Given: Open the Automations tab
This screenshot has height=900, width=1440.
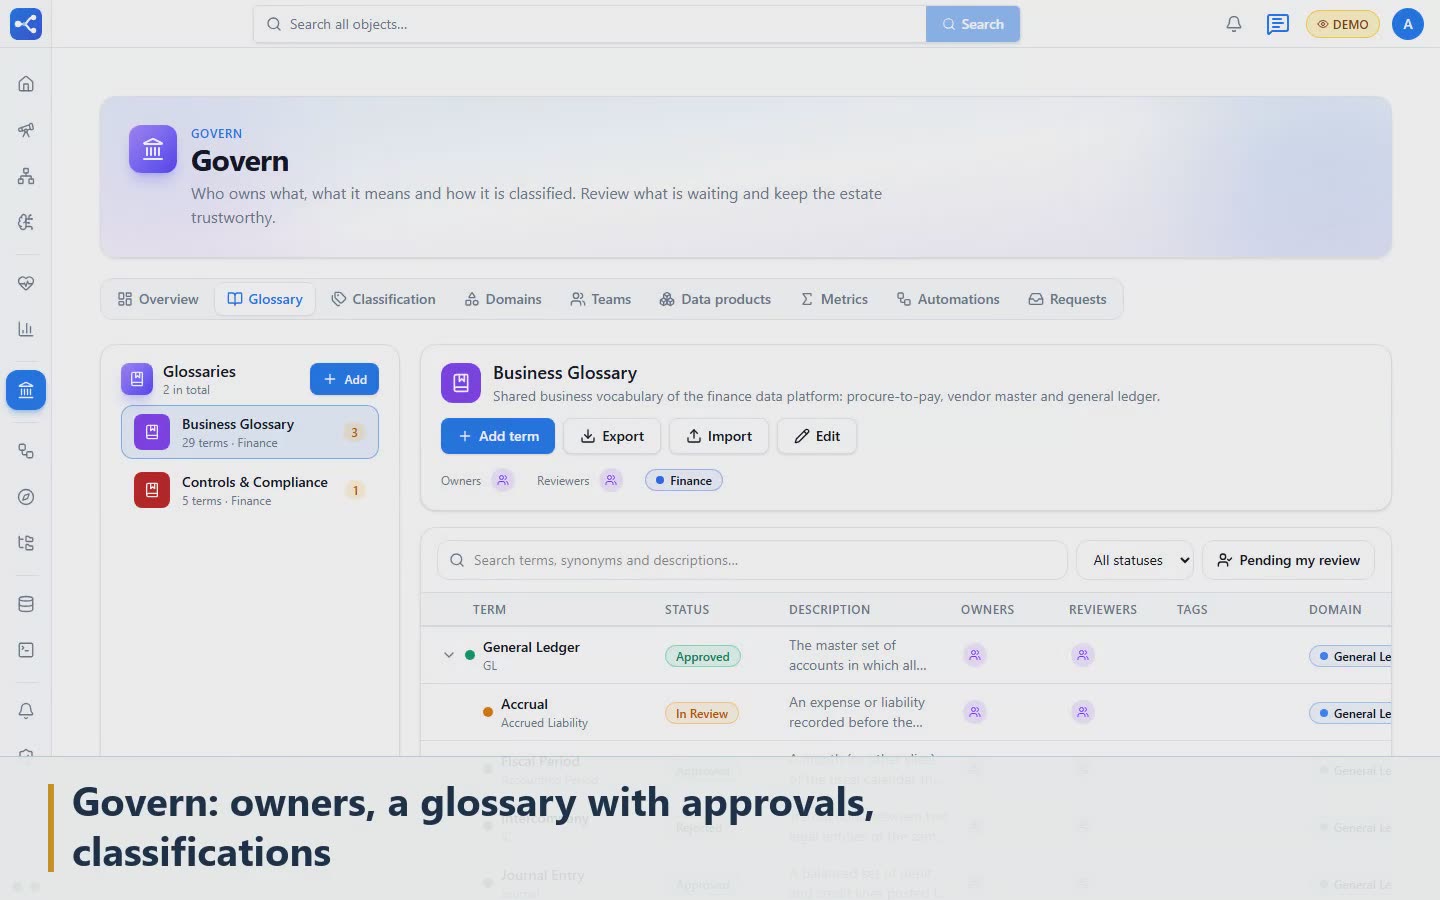Looking at the screenshot, I should point(948,299).
